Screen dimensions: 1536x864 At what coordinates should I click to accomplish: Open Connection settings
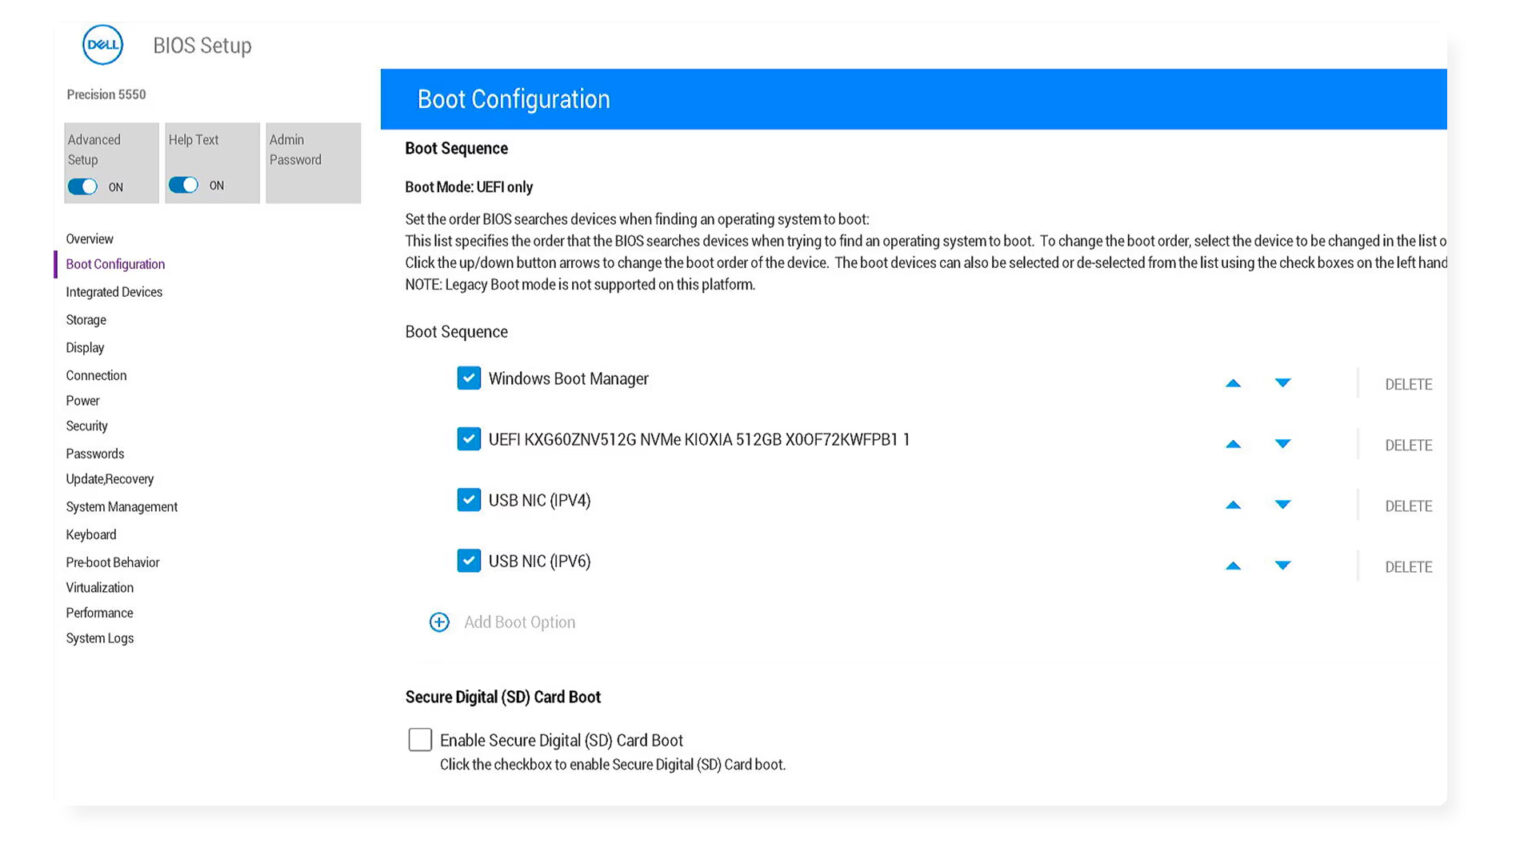pos(96,376)
